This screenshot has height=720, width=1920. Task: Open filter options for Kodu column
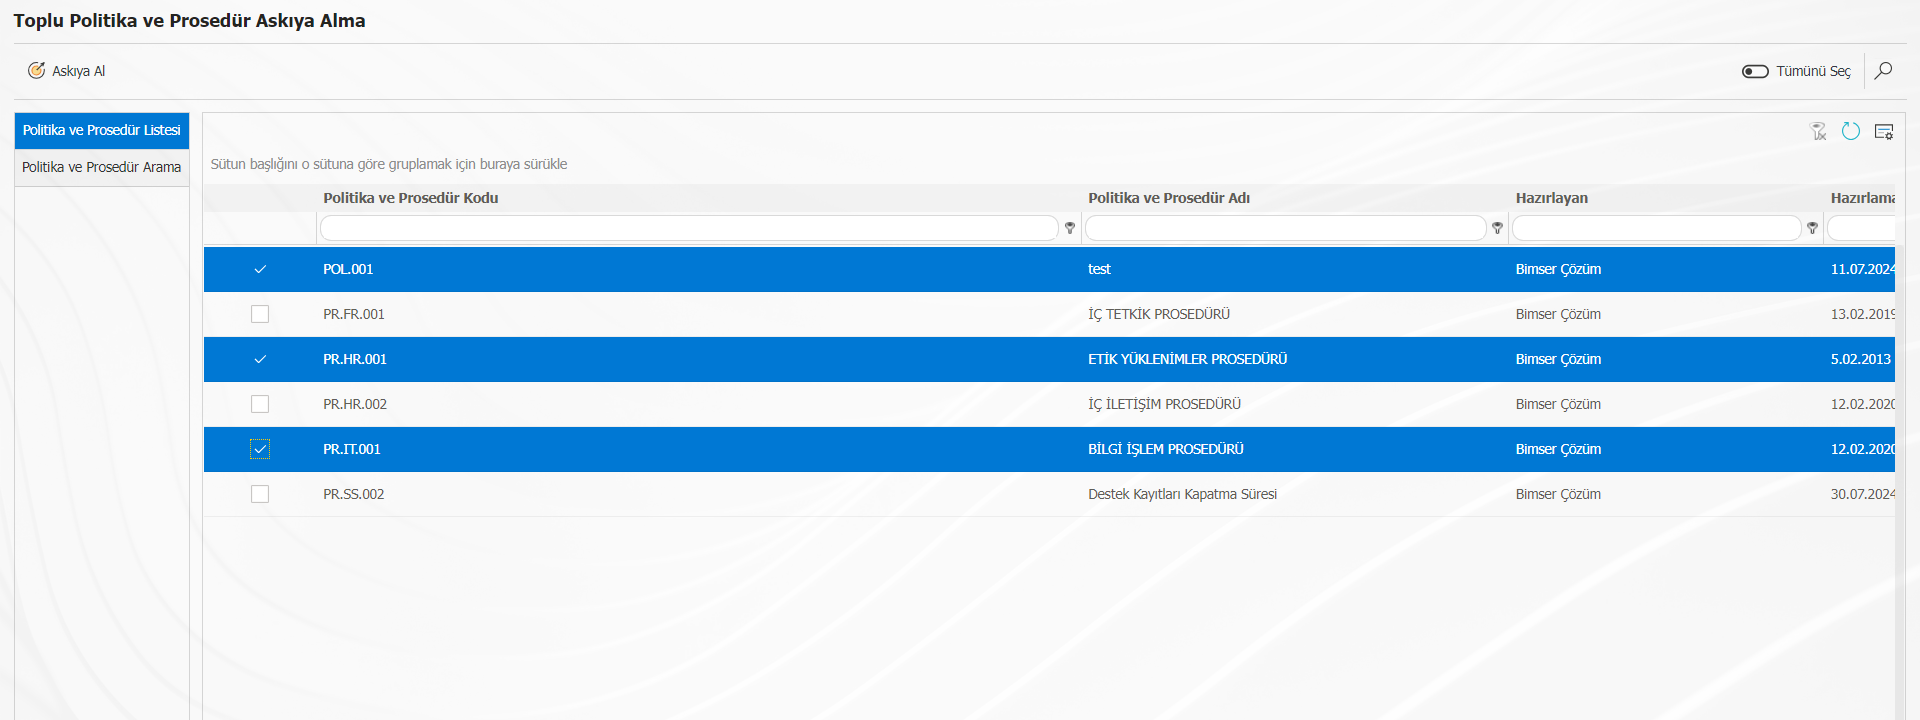1070,228
